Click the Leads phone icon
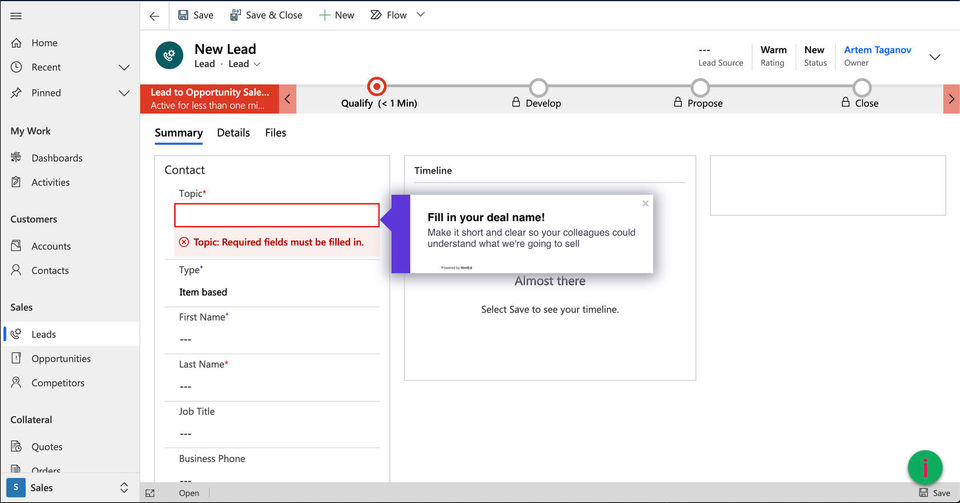 coord(16,333)
